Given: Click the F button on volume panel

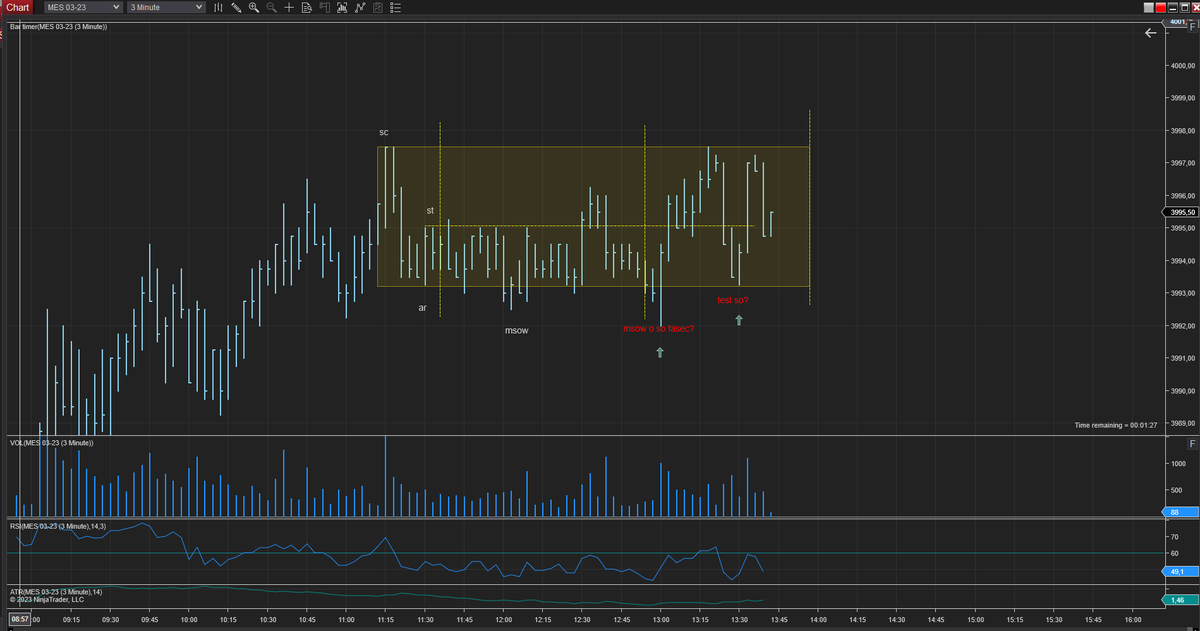Looking at the screenshot, I should [1192, 443].
